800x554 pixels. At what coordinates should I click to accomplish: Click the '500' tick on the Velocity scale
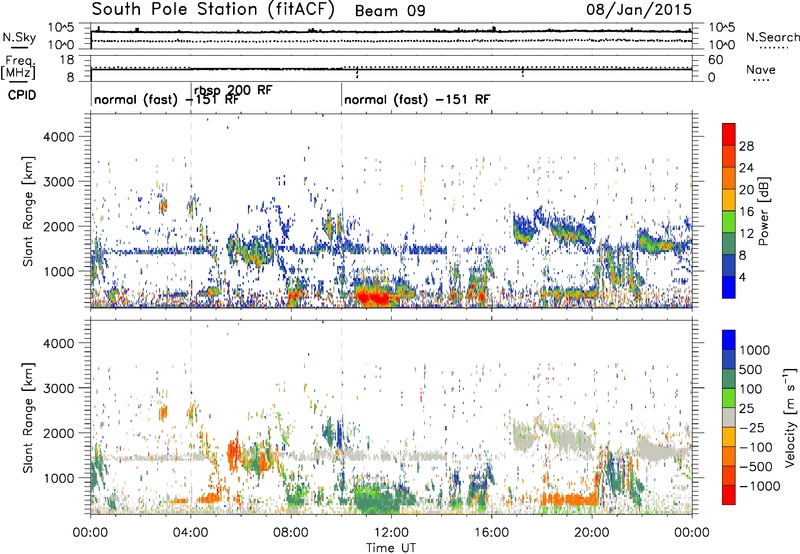pos(750,370)
